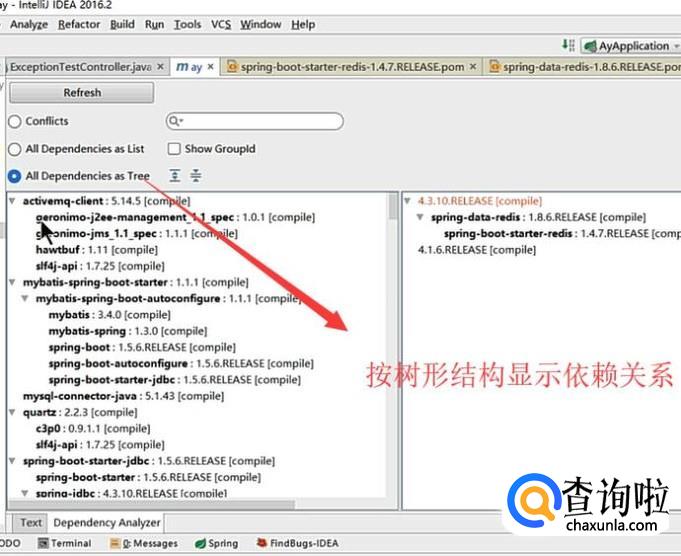Select geronimo-jms_1.1_spec : 1.1.1 dependency
Viewport: 681px width, 556px height.
pyautogui.click(x=137, y=233)
